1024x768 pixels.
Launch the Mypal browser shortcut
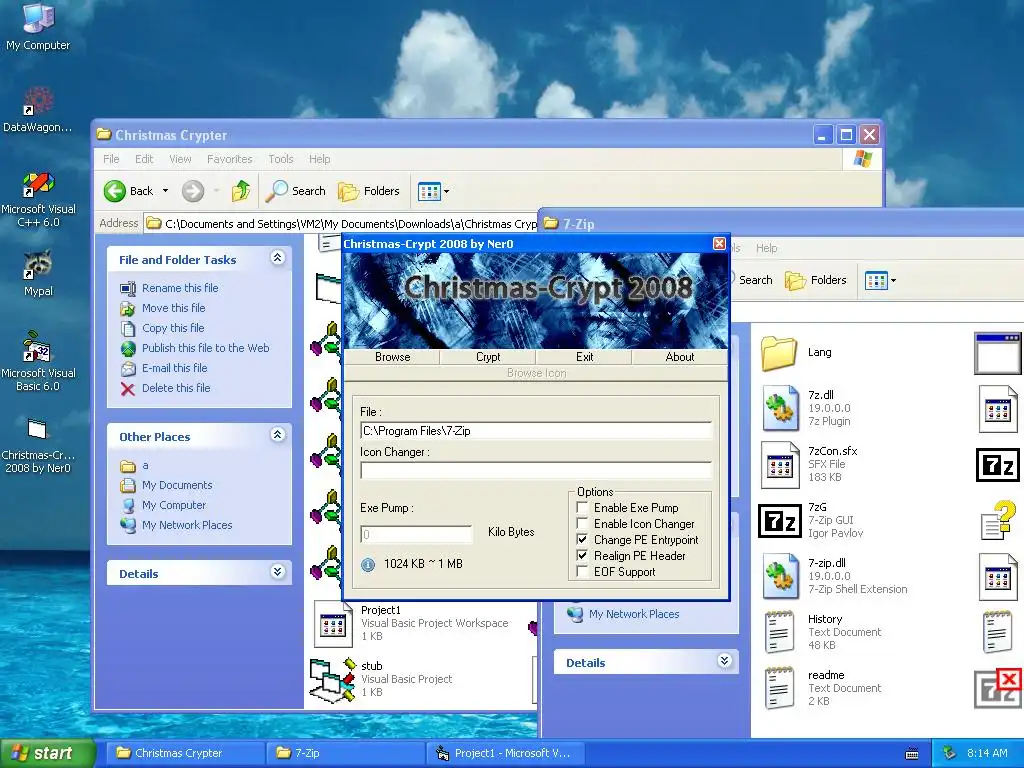pos(38,273)
